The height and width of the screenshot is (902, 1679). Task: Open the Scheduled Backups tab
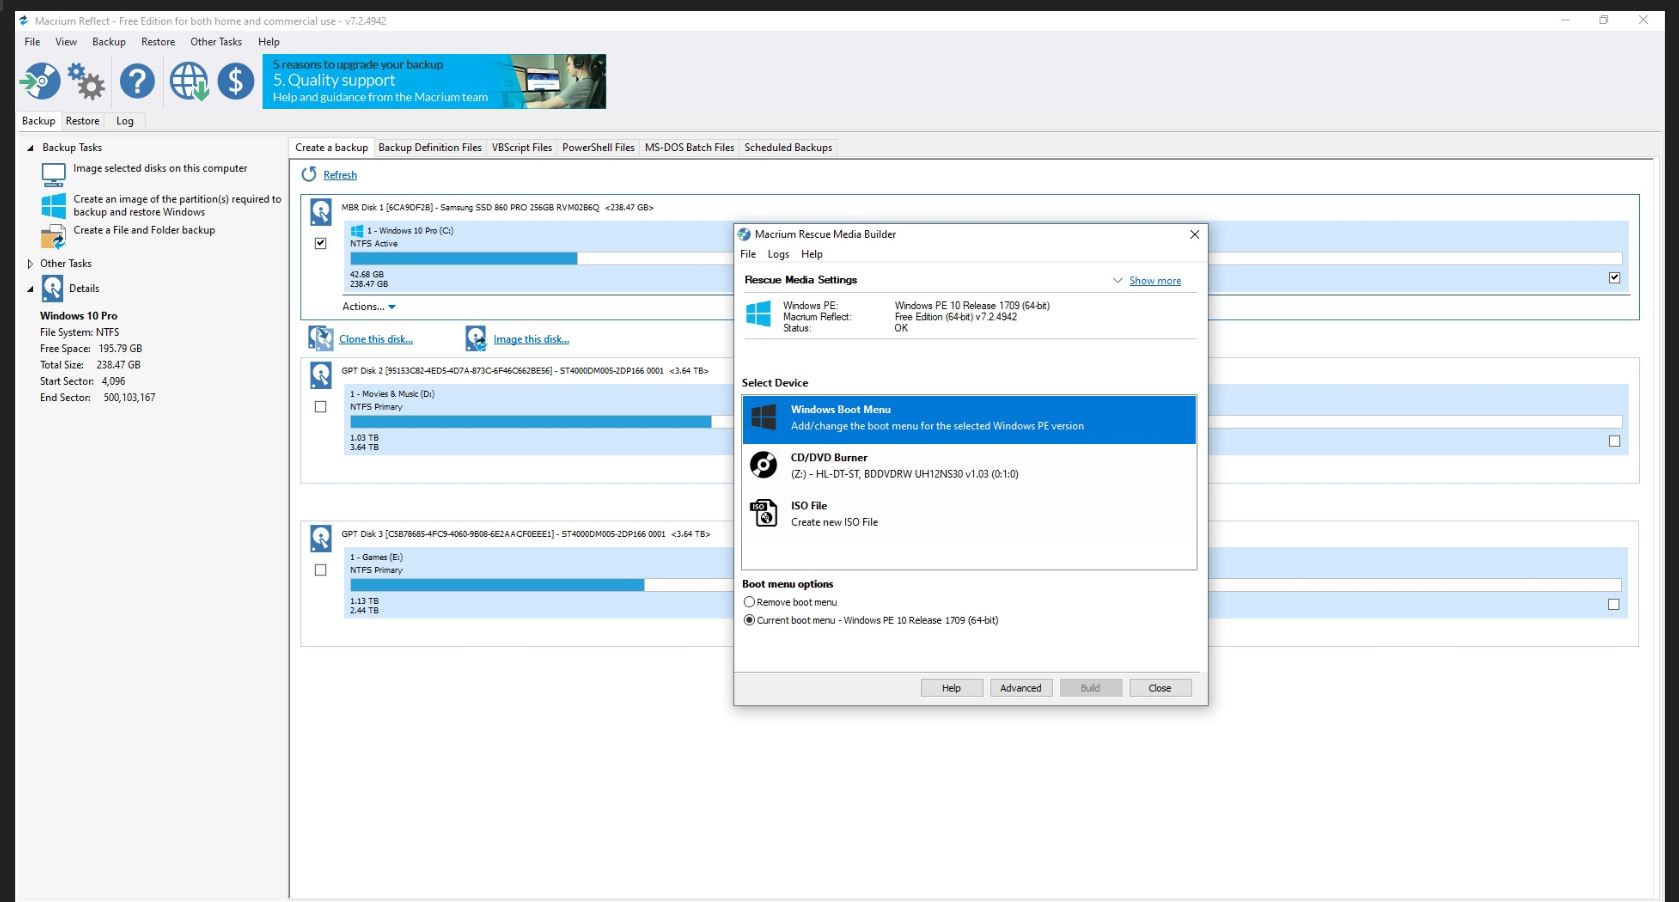pos(788,147)
